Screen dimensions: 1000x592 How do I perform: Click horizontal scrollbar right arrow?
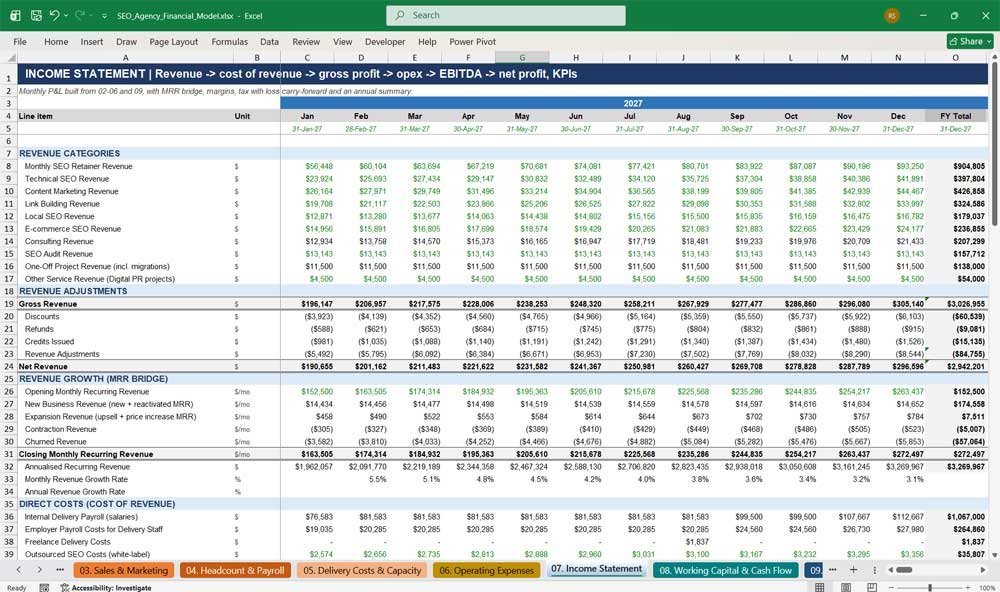click(983, 570)
